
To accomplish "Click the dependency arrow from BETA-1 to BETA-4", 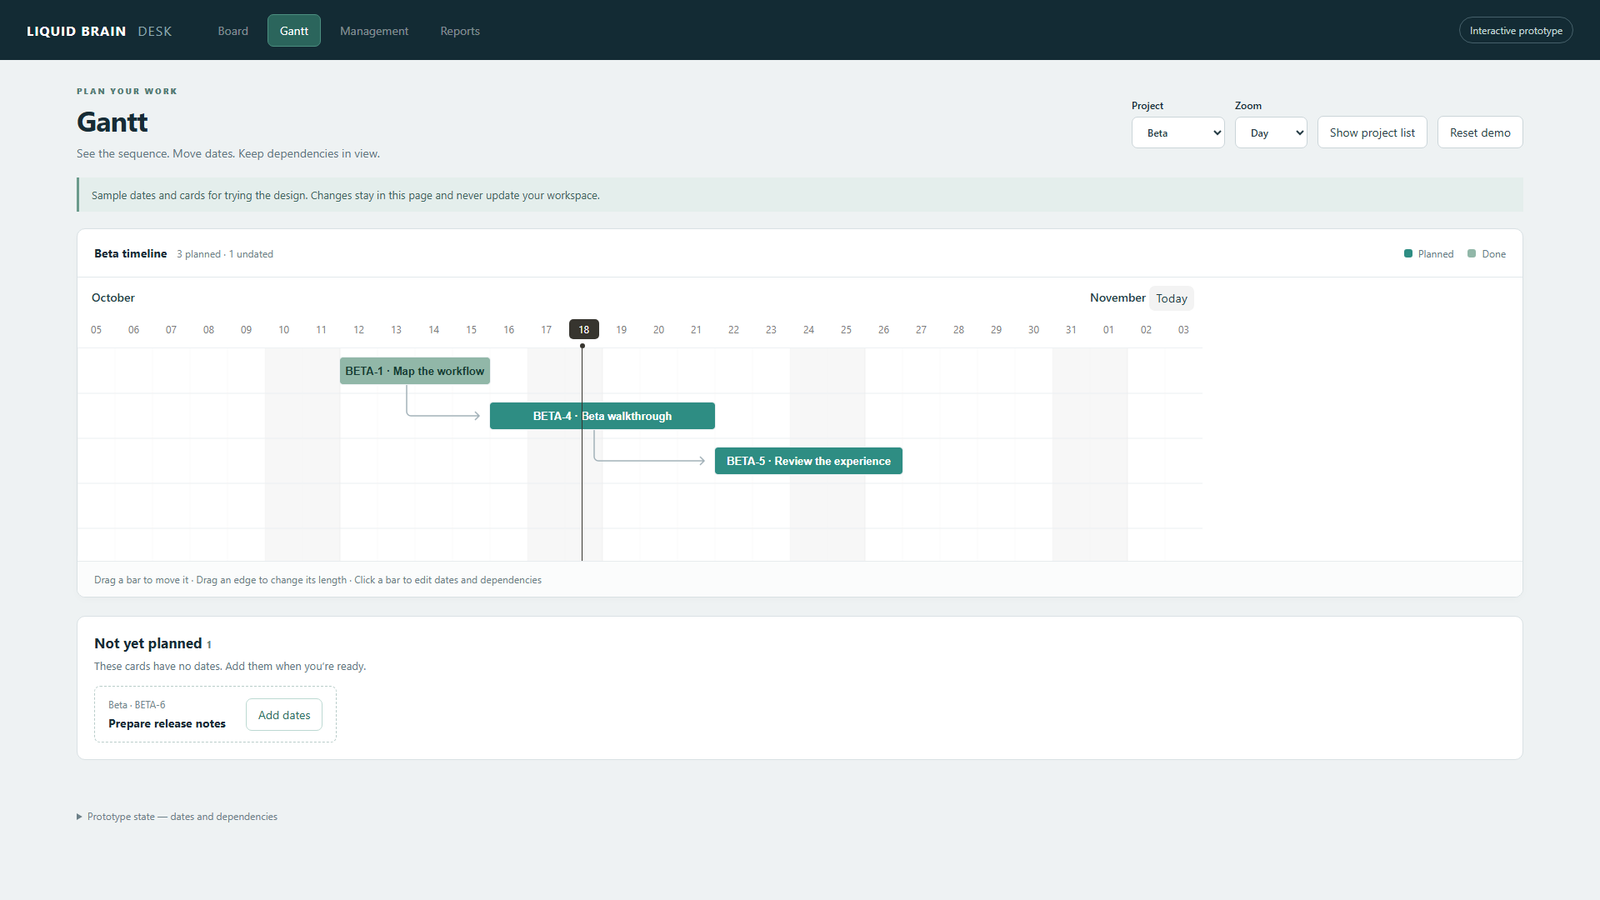I will coord(443,415).
